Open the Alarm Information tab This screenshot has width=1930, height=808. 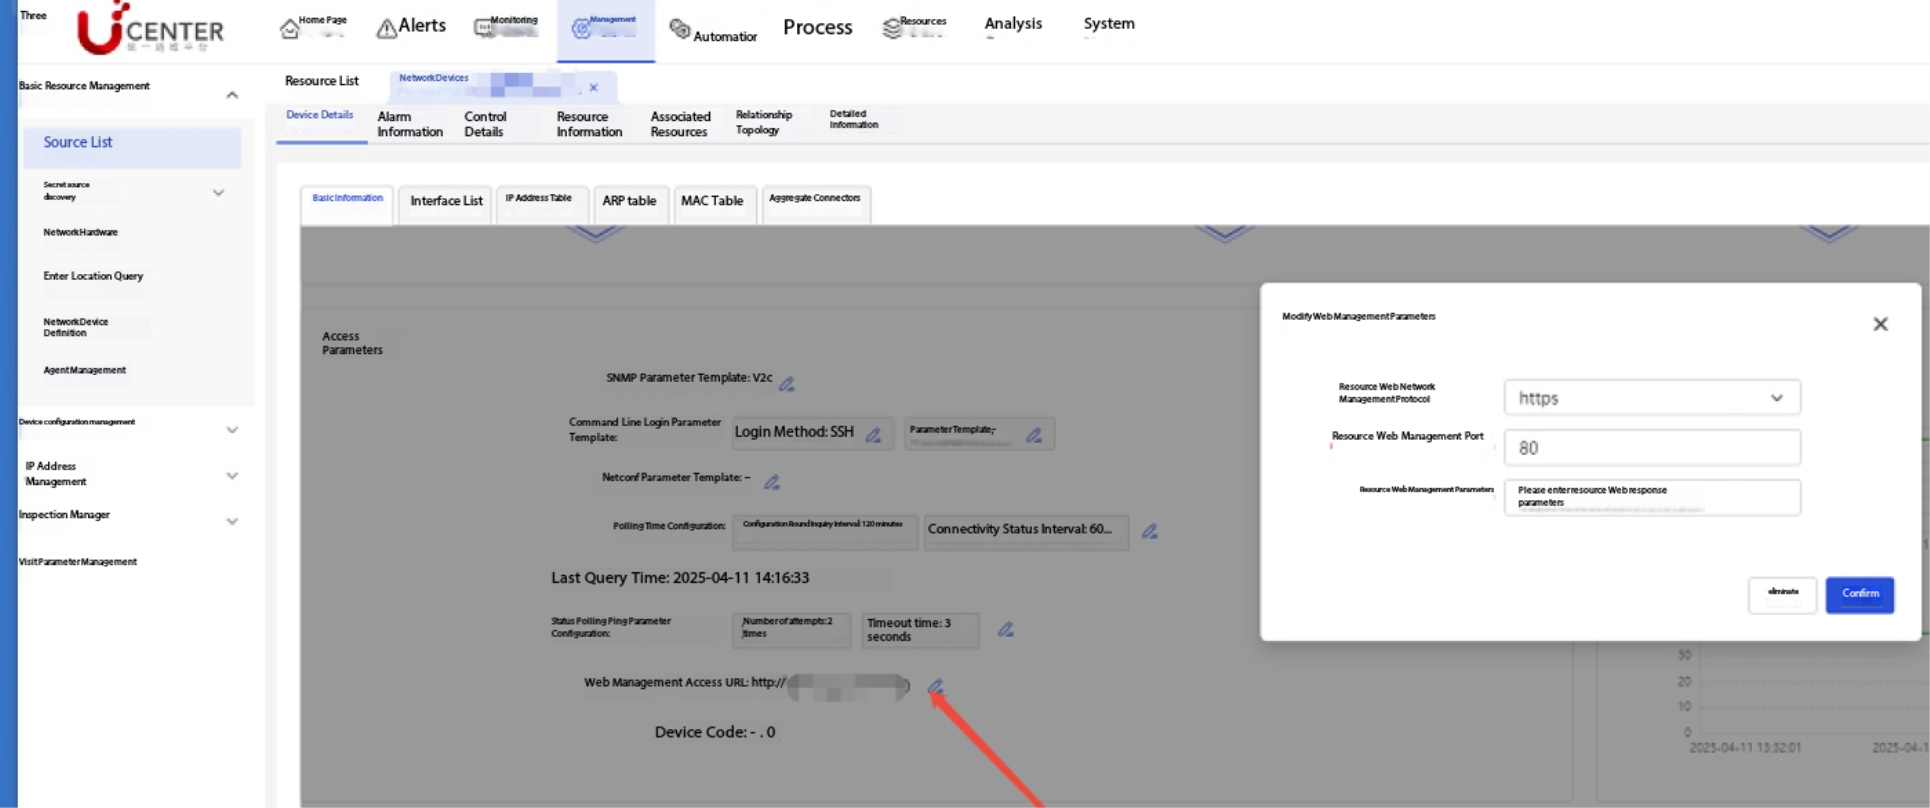[410, 124]
